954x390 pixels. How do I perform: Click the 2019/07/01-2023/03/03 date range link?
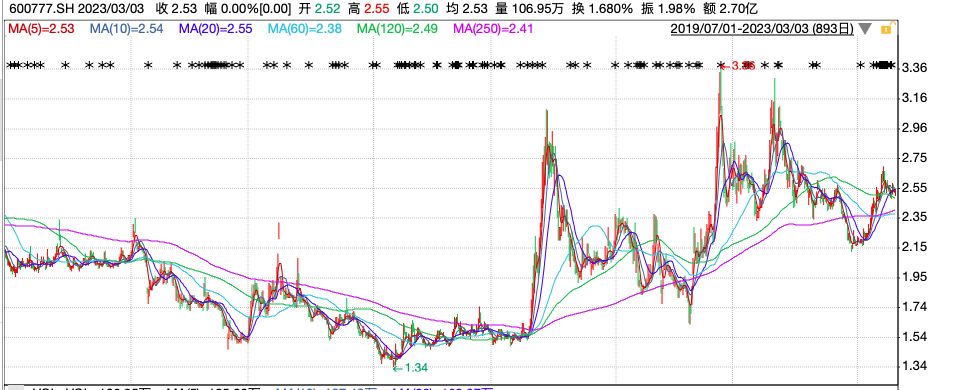(x=762, y=29)
